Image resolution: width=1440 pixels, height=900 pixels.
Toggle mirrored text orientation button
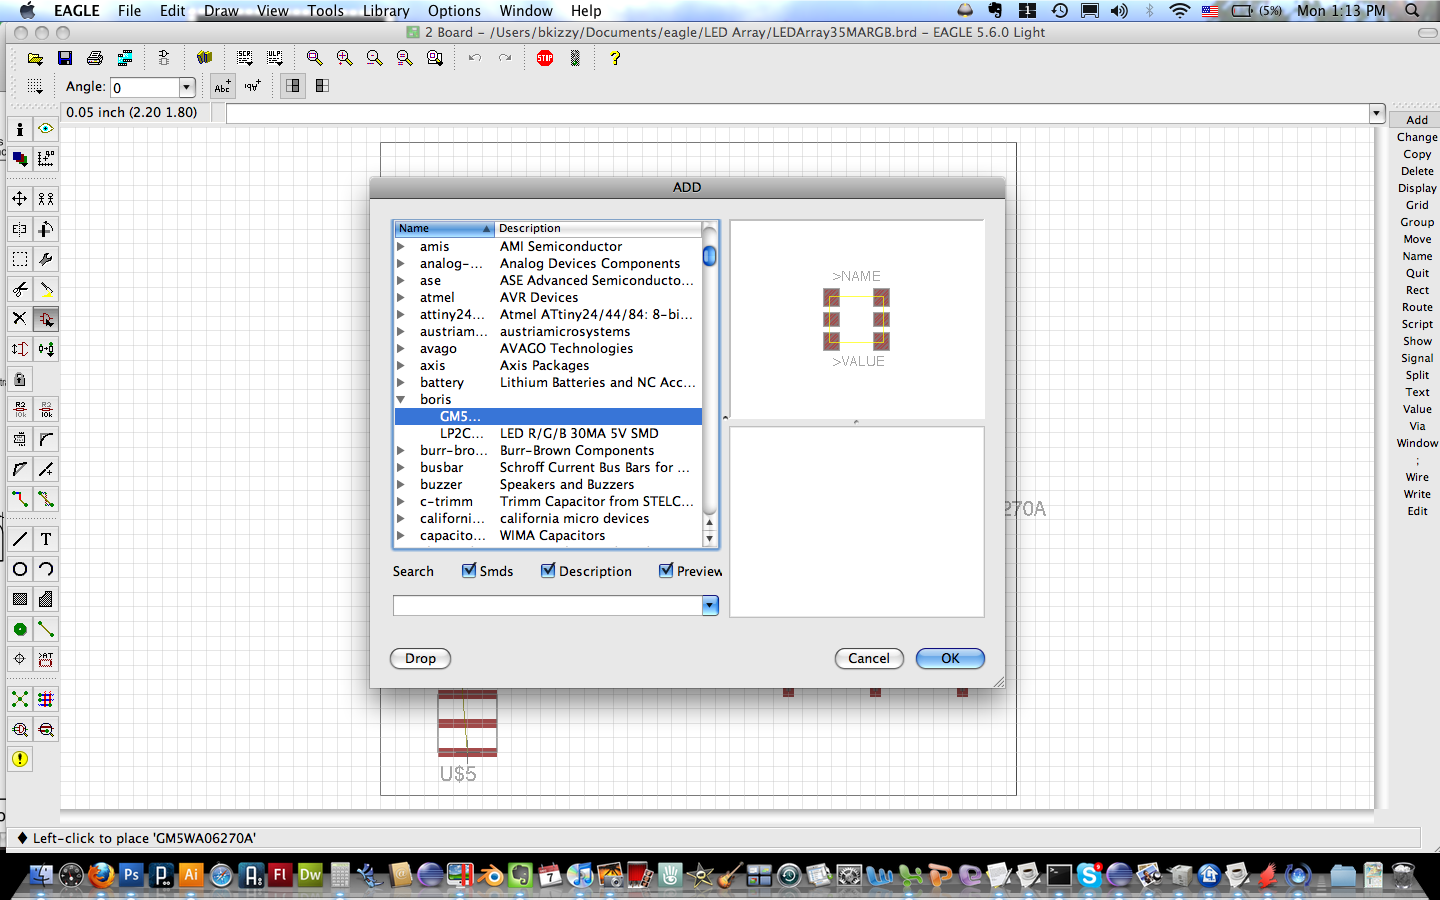click(x=252, y=86)
